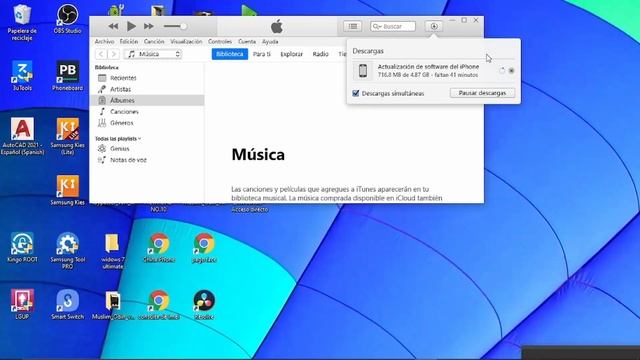The image size is (640, 360).
Task: Open the Papelera de reciclaje desktop icon
Action: point(22,22)
